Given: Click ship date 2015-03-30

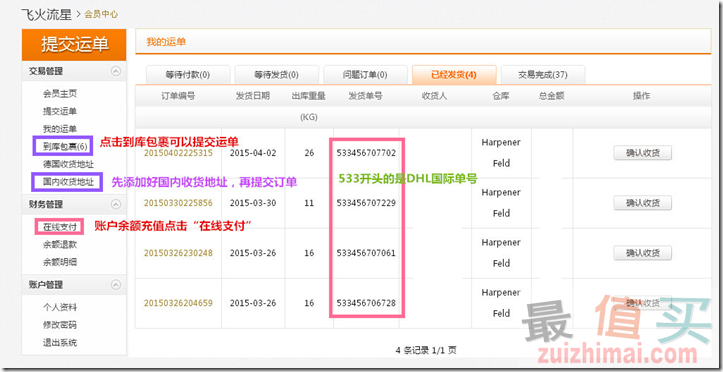Looking at the screenshot, I should (x=253, y=203).
